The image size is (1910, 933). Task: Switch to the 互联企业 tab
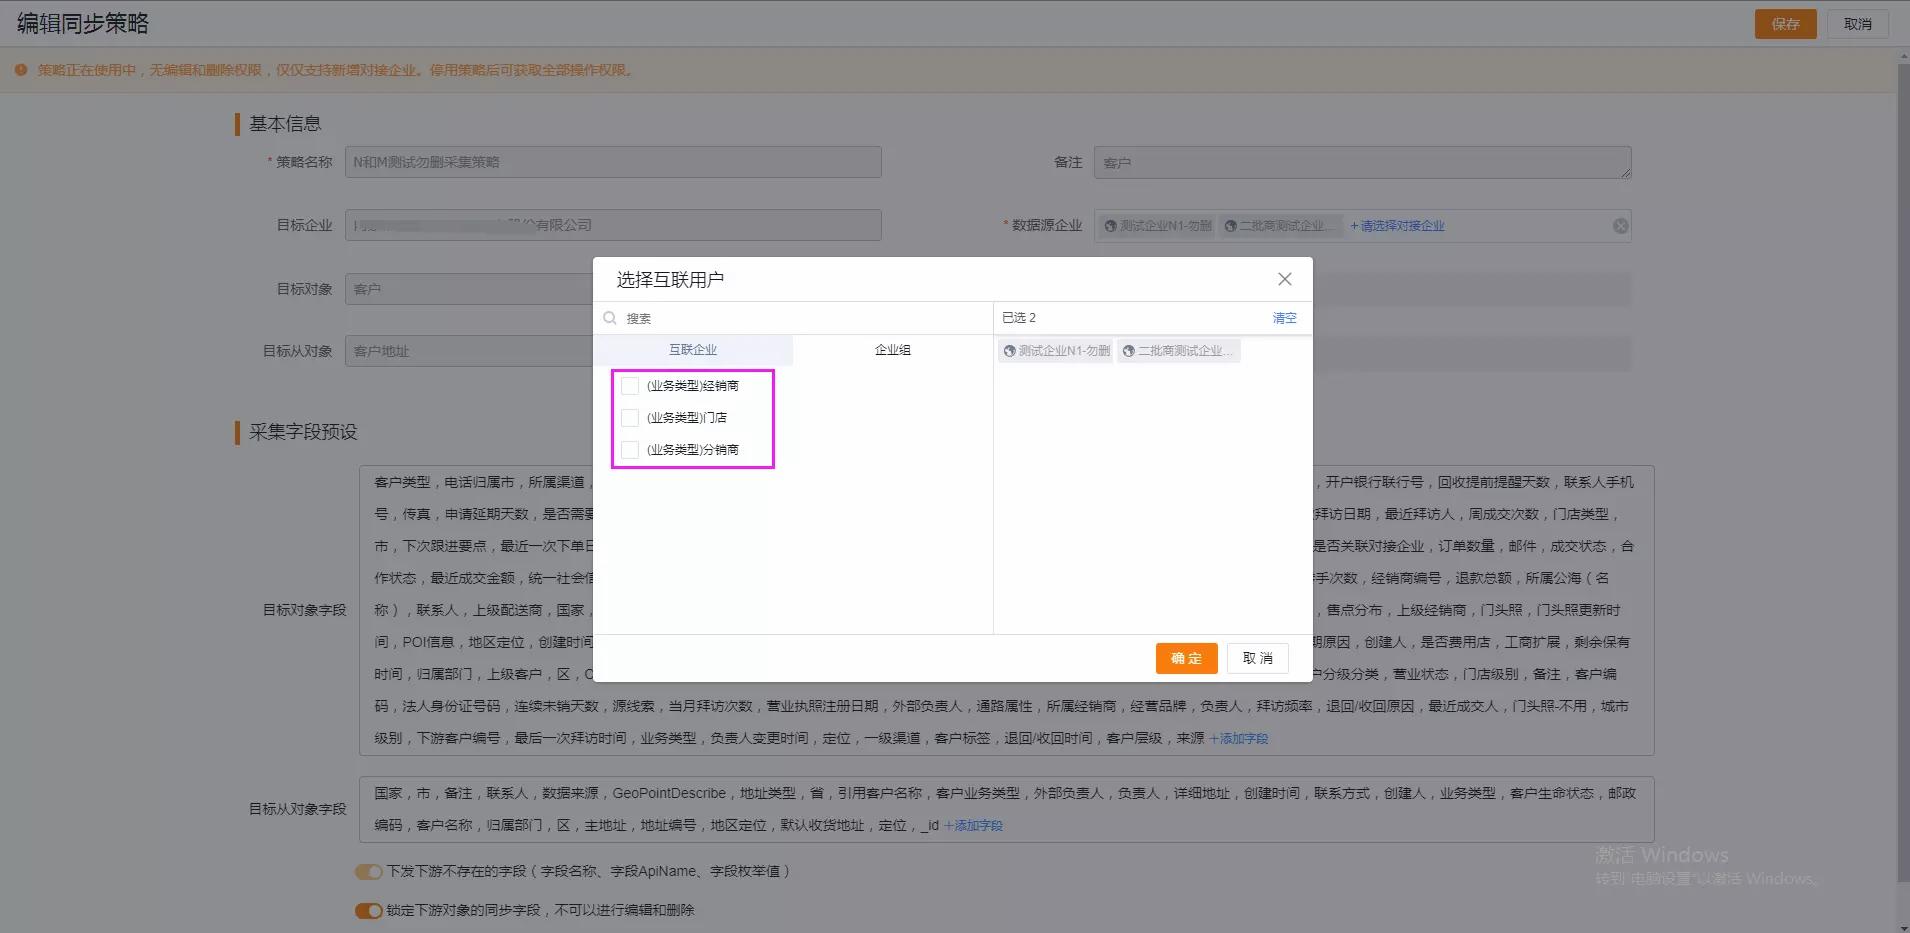click(693, 350)
